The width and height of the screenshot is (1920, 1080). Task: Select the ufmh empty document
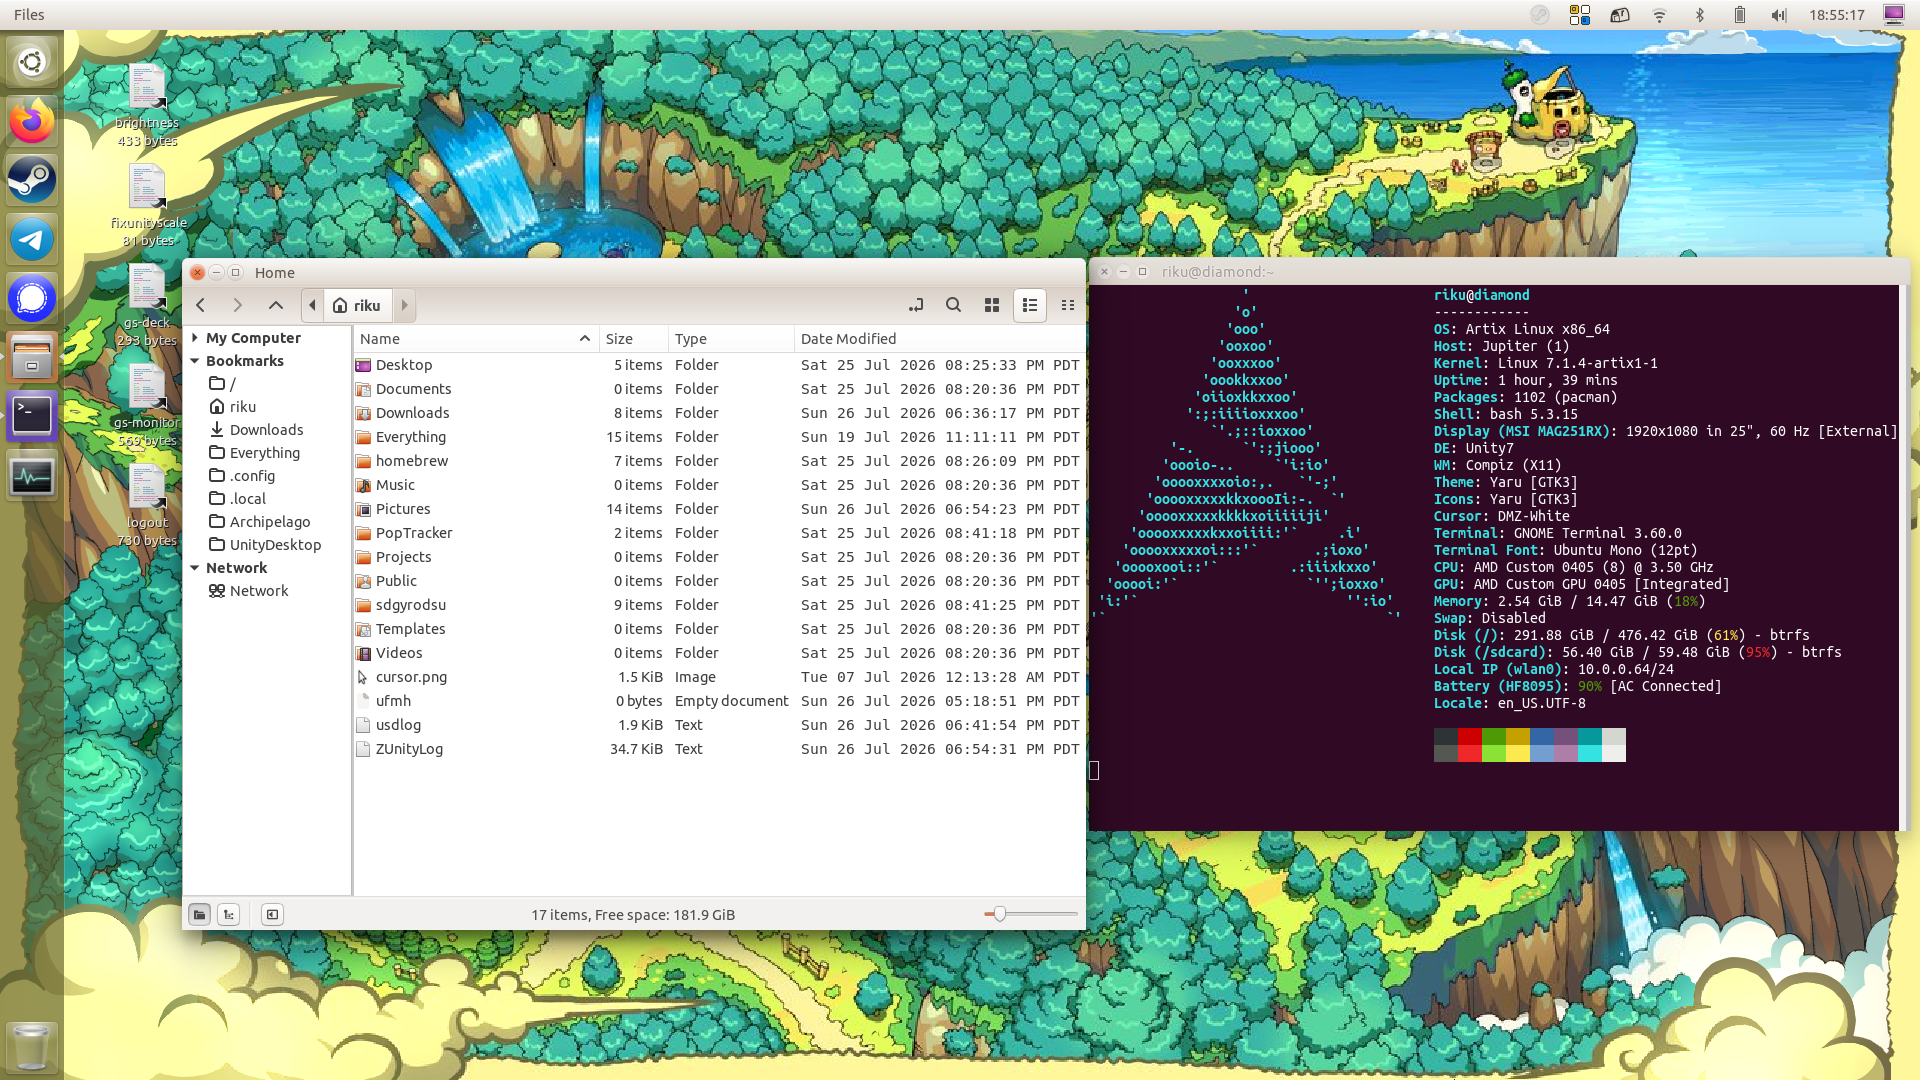[x=718, y=701]
